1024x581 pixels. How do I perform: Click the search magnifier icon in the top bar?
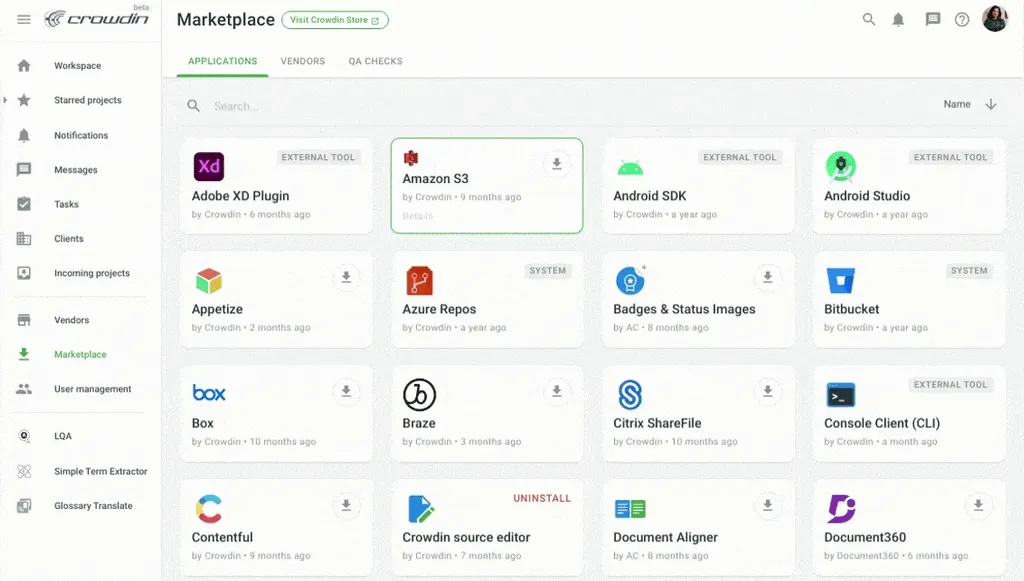coord(869,18)
